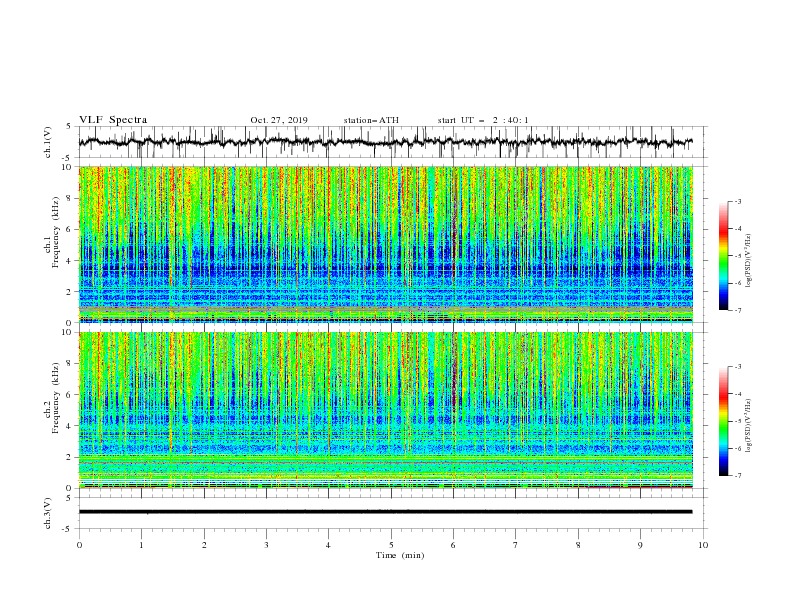Click the ch.1 frequency tick label "4"
This screenshot has width=792, height=612.
click(x=69, y=261)
